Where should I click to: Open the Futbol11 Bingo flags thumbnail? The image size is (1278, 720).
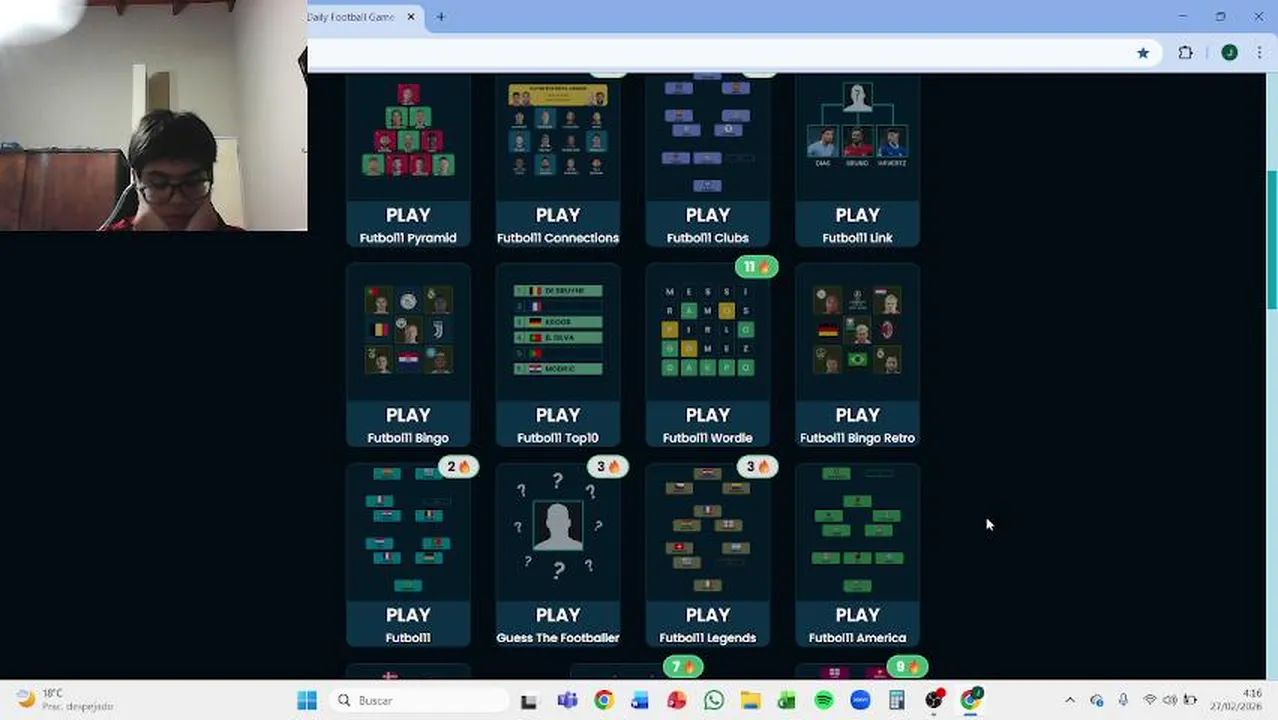tap(408, 330)
